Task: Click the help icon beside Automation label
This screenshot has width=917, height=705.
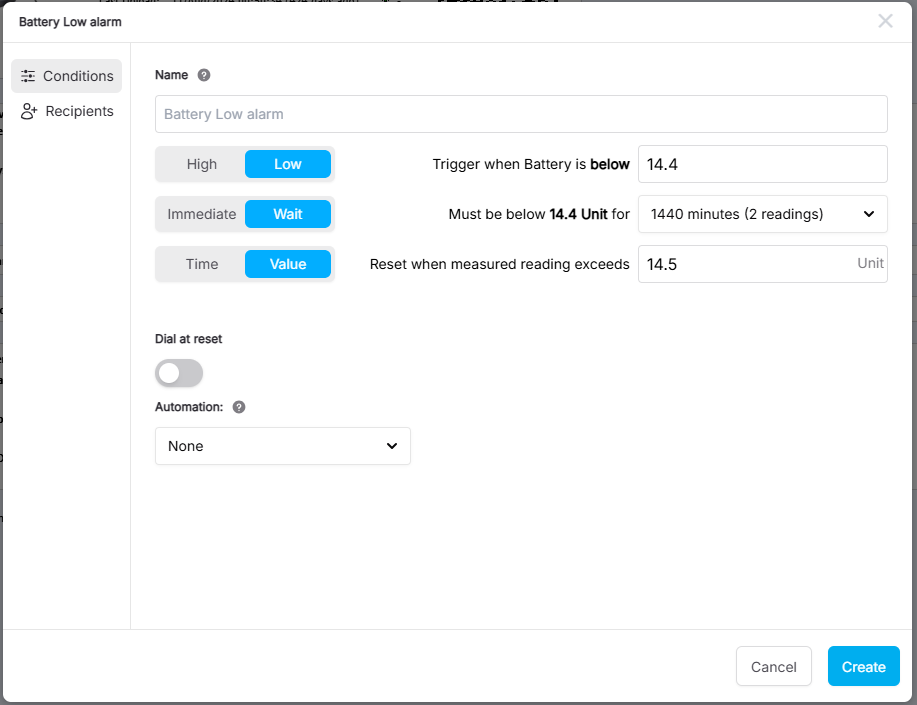Action: pyautogui.click(x=239, y=407)
